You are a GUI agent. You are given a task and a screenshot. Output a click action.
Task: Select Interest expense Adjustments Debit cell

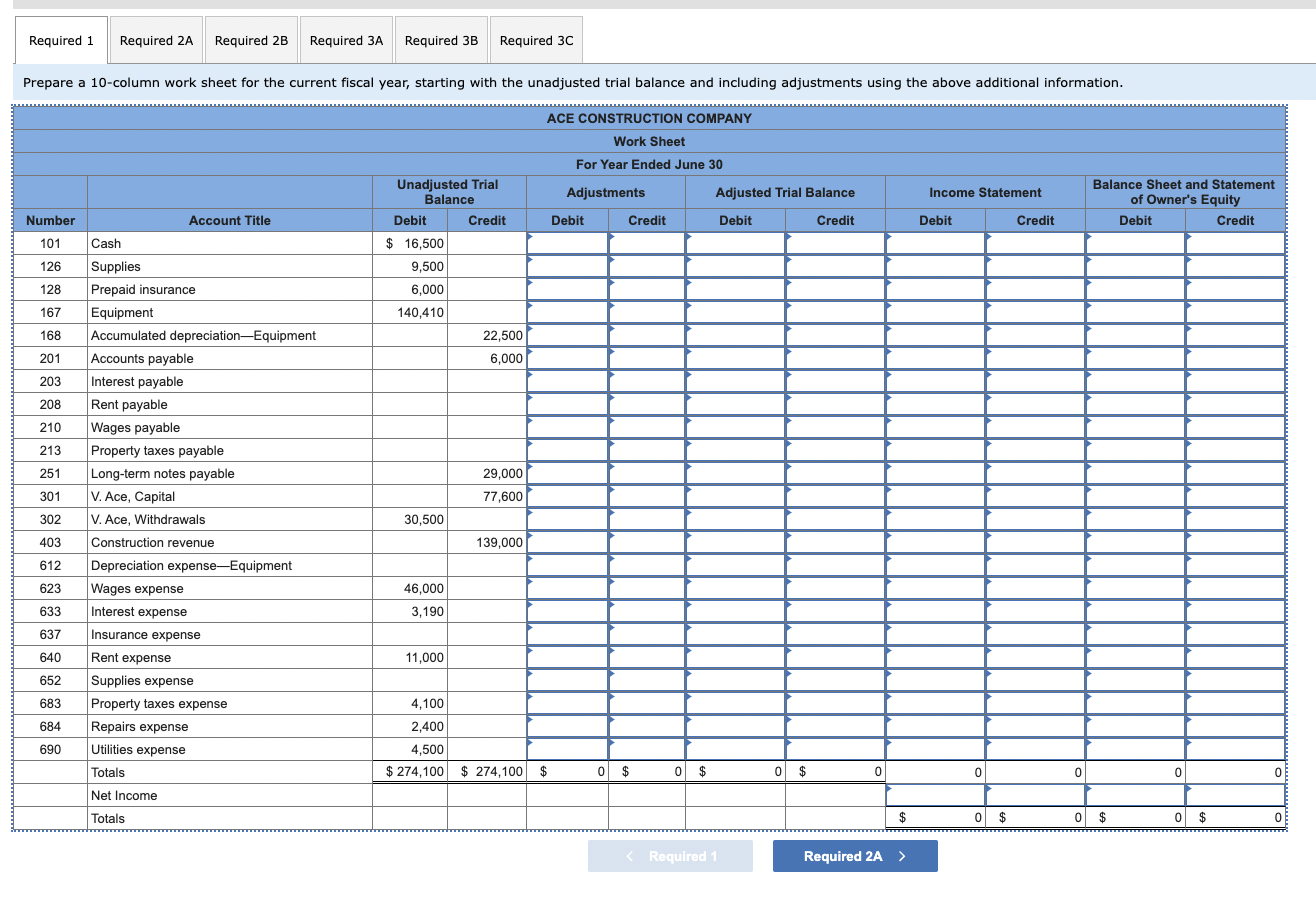(567, 611)
